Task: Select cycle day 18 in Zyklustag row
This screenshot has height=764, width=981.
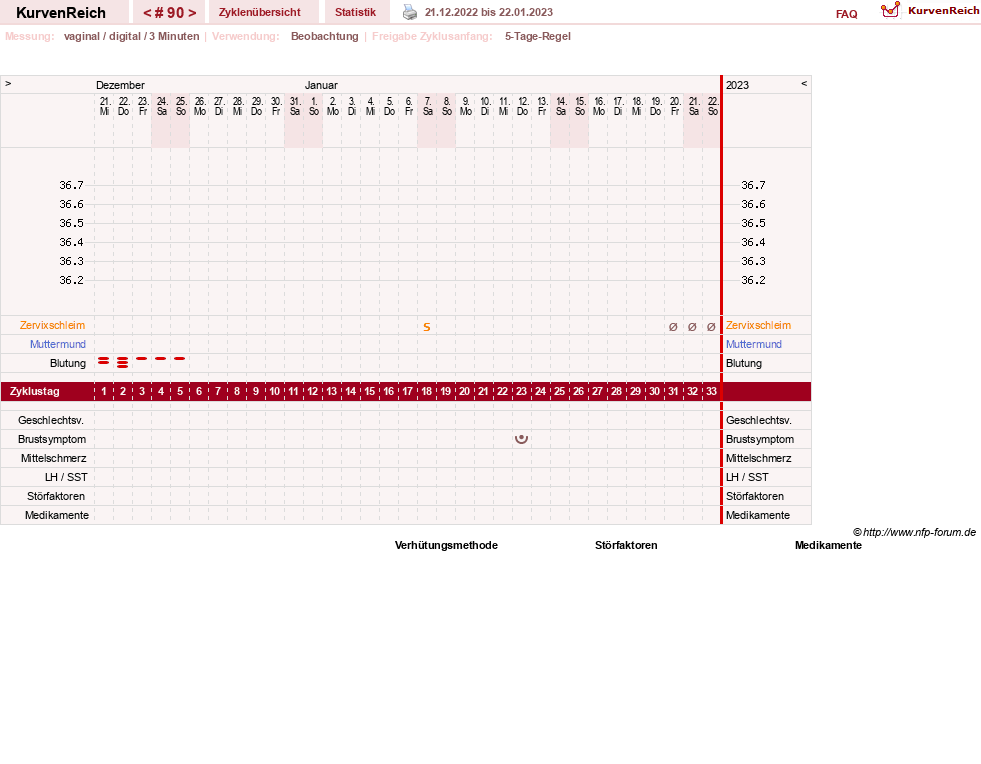Action: 427,391
